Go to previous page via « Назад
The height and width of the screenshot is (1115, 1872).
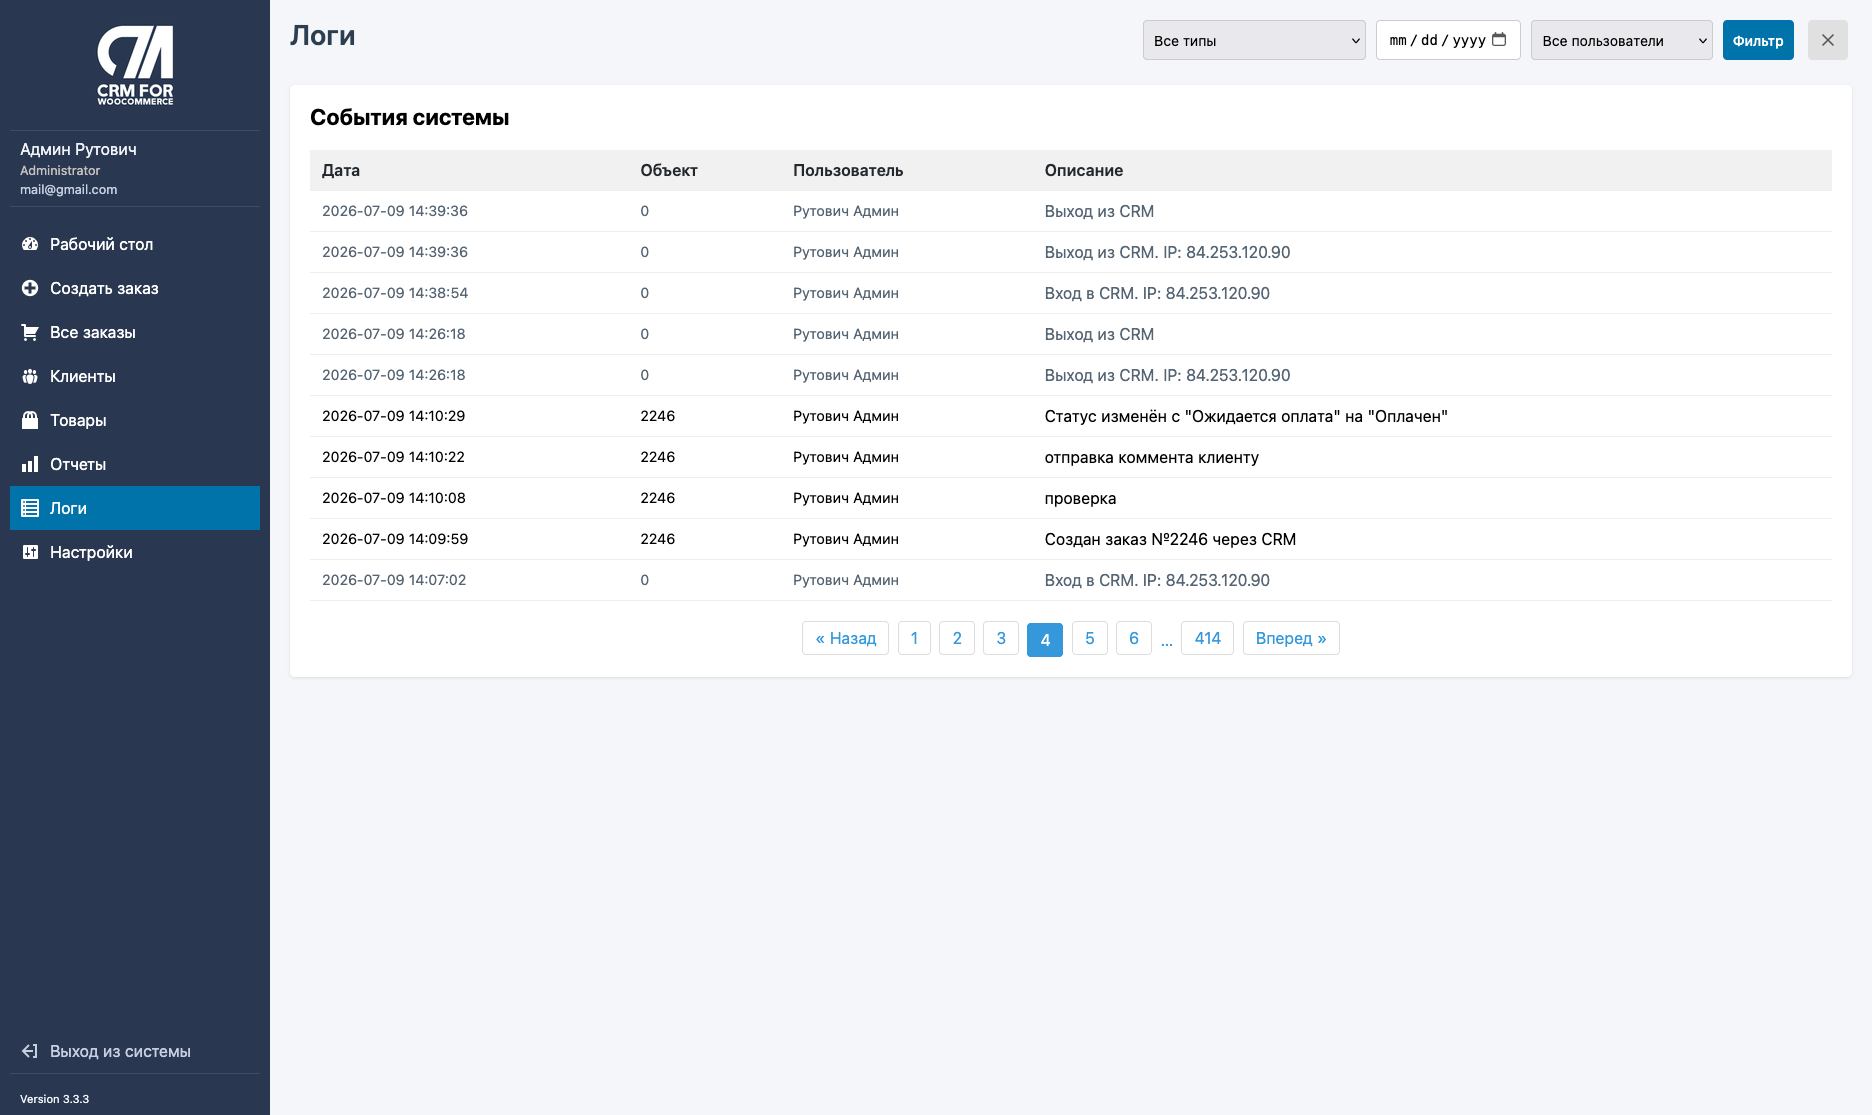point(845,638)
